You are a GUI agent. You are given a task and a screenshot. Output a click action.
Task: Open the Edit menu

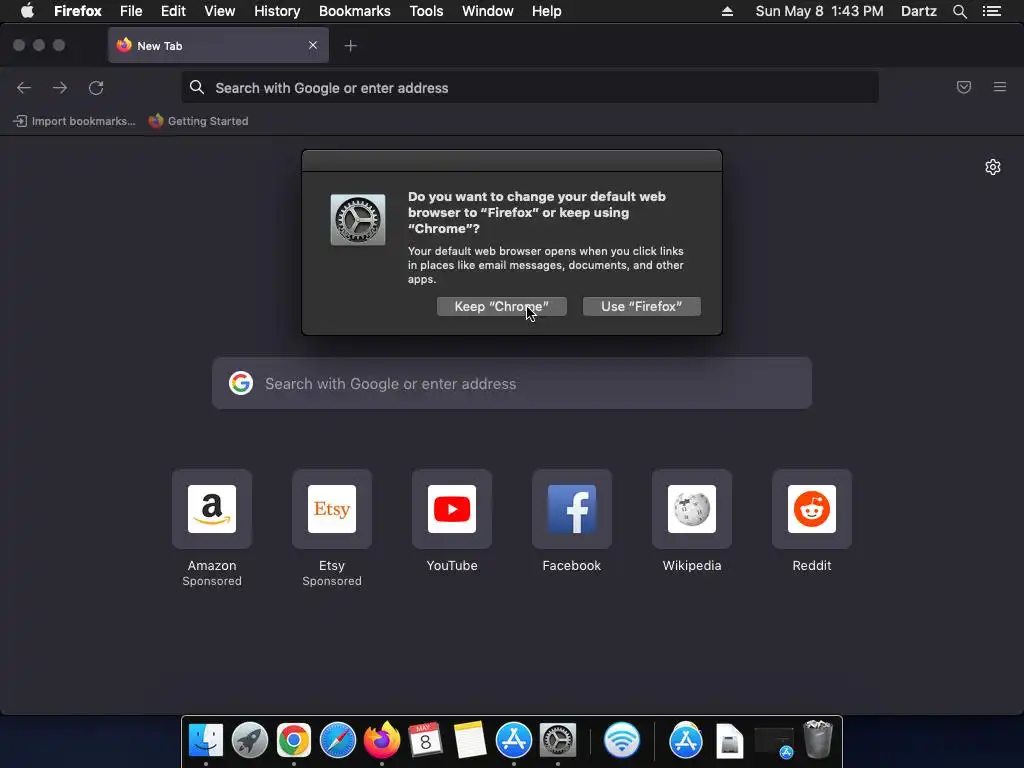(x=173, y=11)
